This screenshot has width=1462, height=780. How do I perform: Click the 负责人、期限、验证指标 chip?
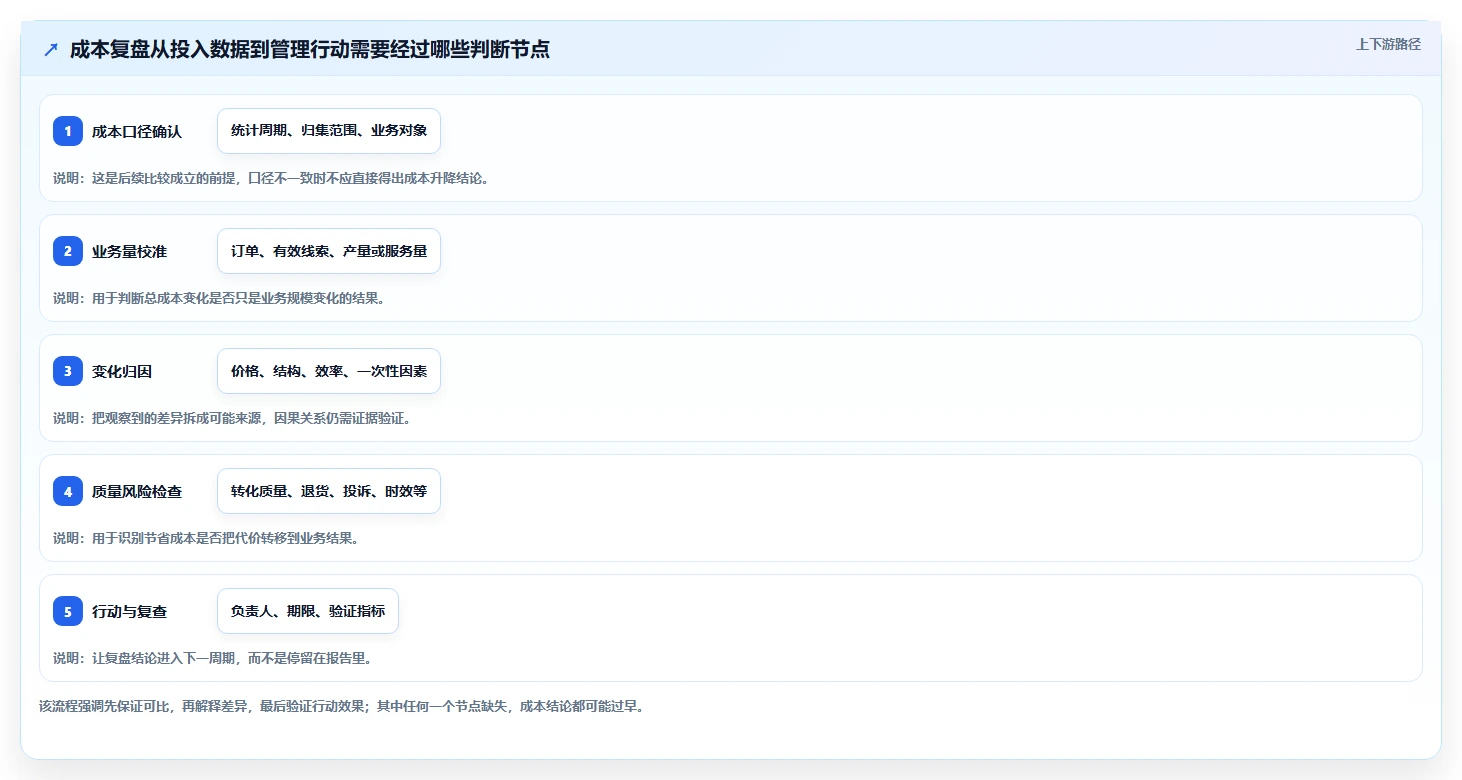pos(308,611)
